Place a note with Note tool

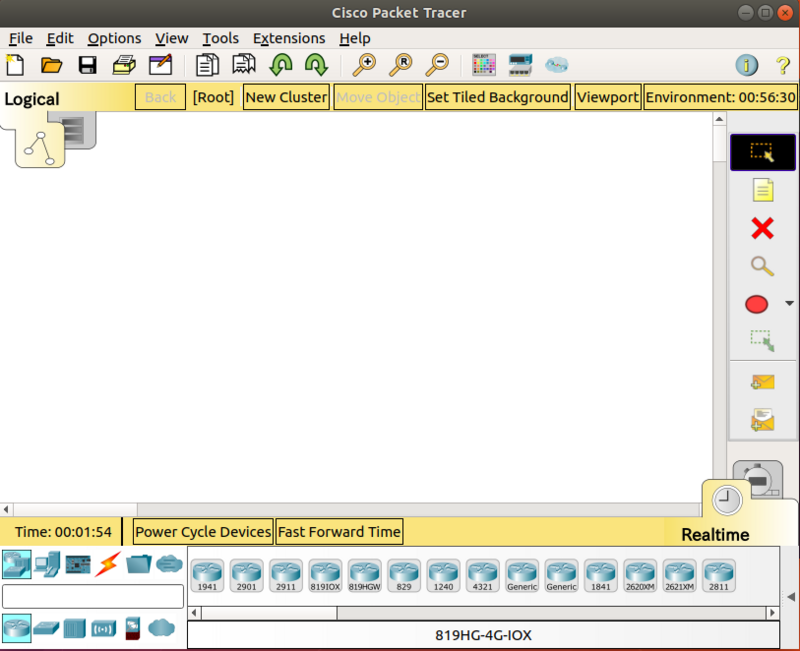pos(763,190)
